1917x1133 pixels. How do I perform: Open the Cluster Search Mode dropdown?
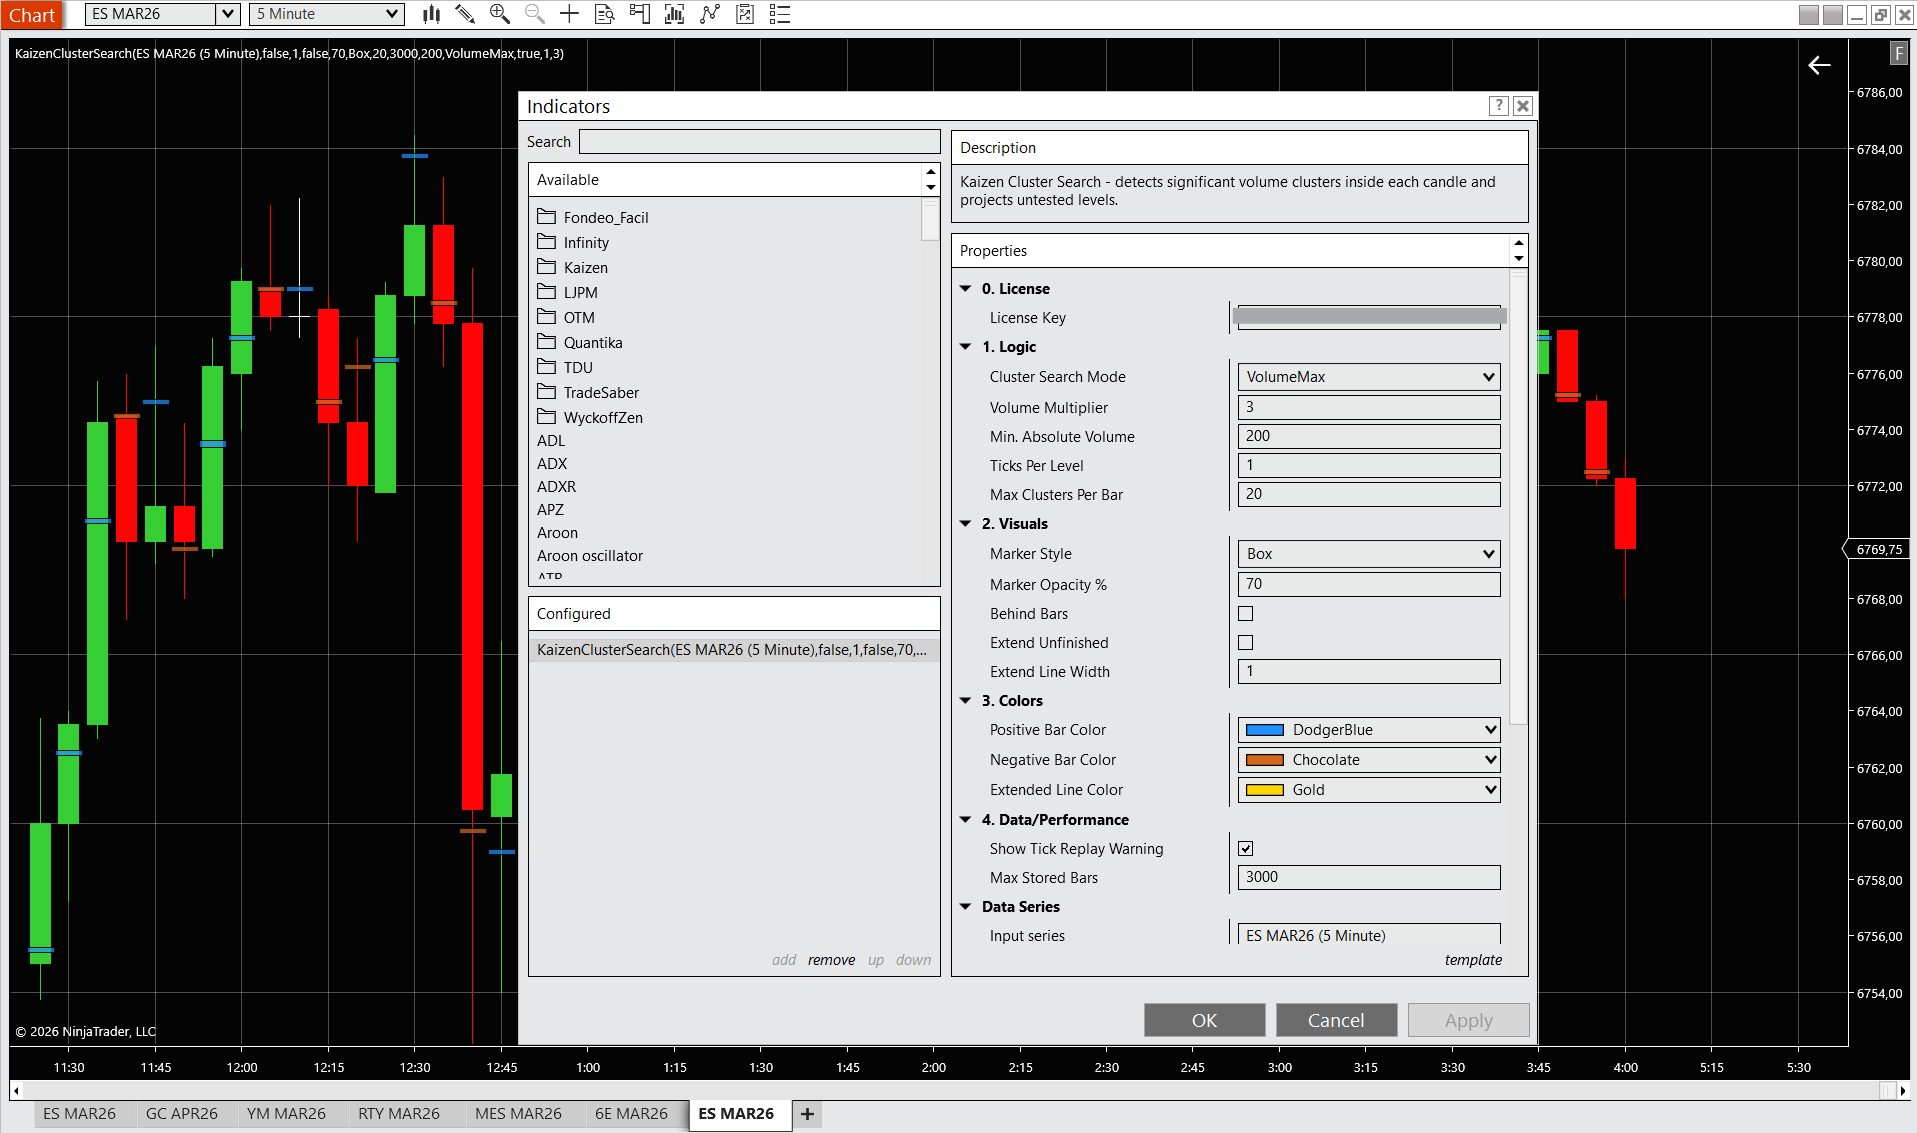point(1368,377)
